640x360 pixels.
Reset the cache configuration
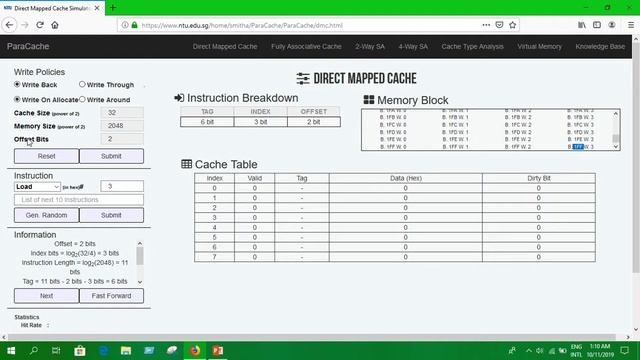tap(47, 156)
